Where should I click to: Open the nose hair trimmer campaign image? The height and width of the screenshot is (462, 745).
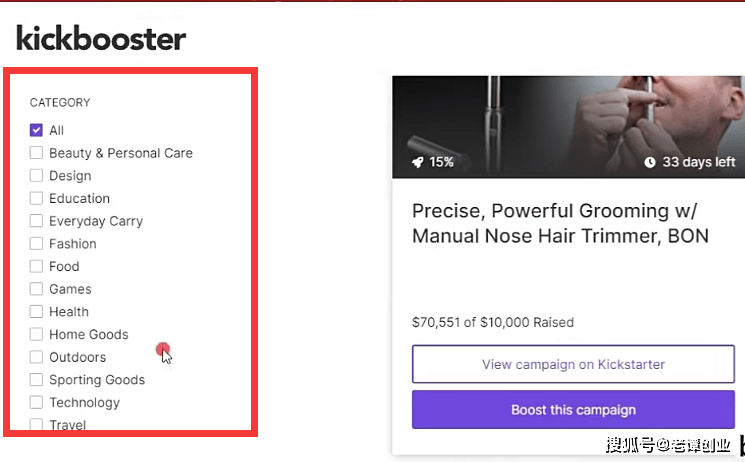(x=566, y=115)
